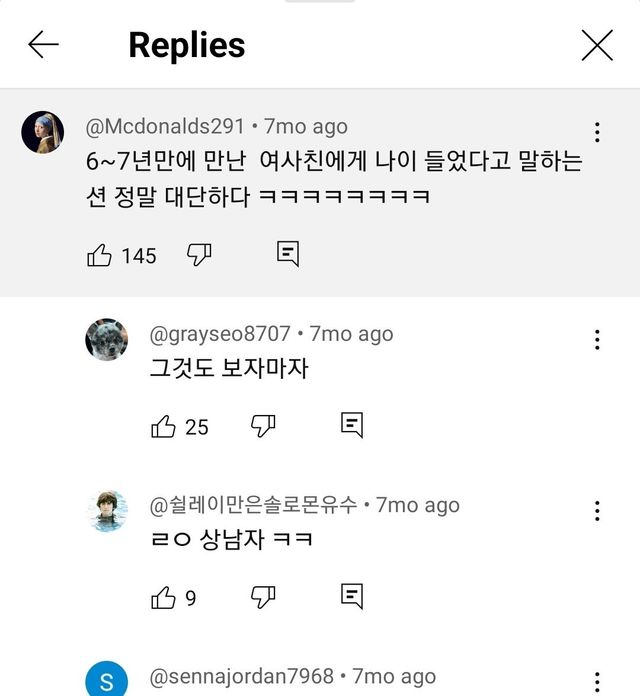Reply to the @Mcdonalds291 comment
The height and width of the screenshot is (696, 640).
click(x=288, y=254)
